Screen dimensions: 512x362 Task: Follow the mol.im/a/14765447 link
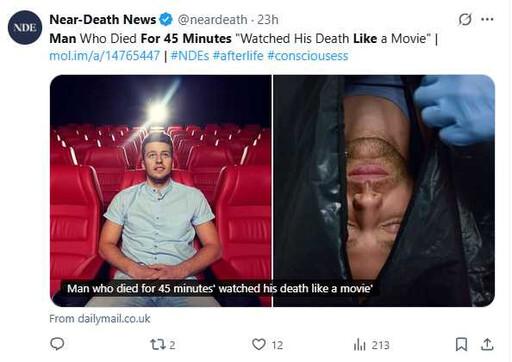105,56
